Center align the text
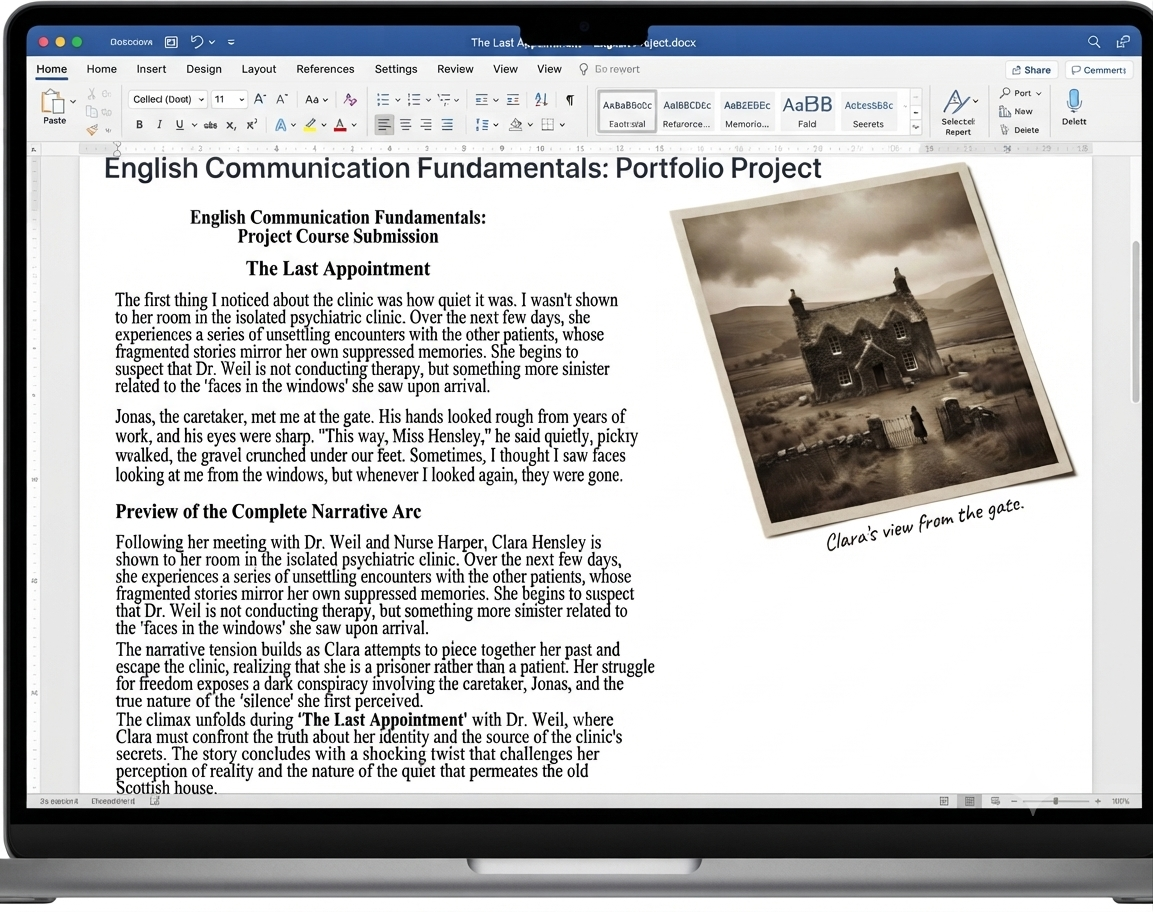This screenshot has width=1153, height=912. (x=405, y=125)
